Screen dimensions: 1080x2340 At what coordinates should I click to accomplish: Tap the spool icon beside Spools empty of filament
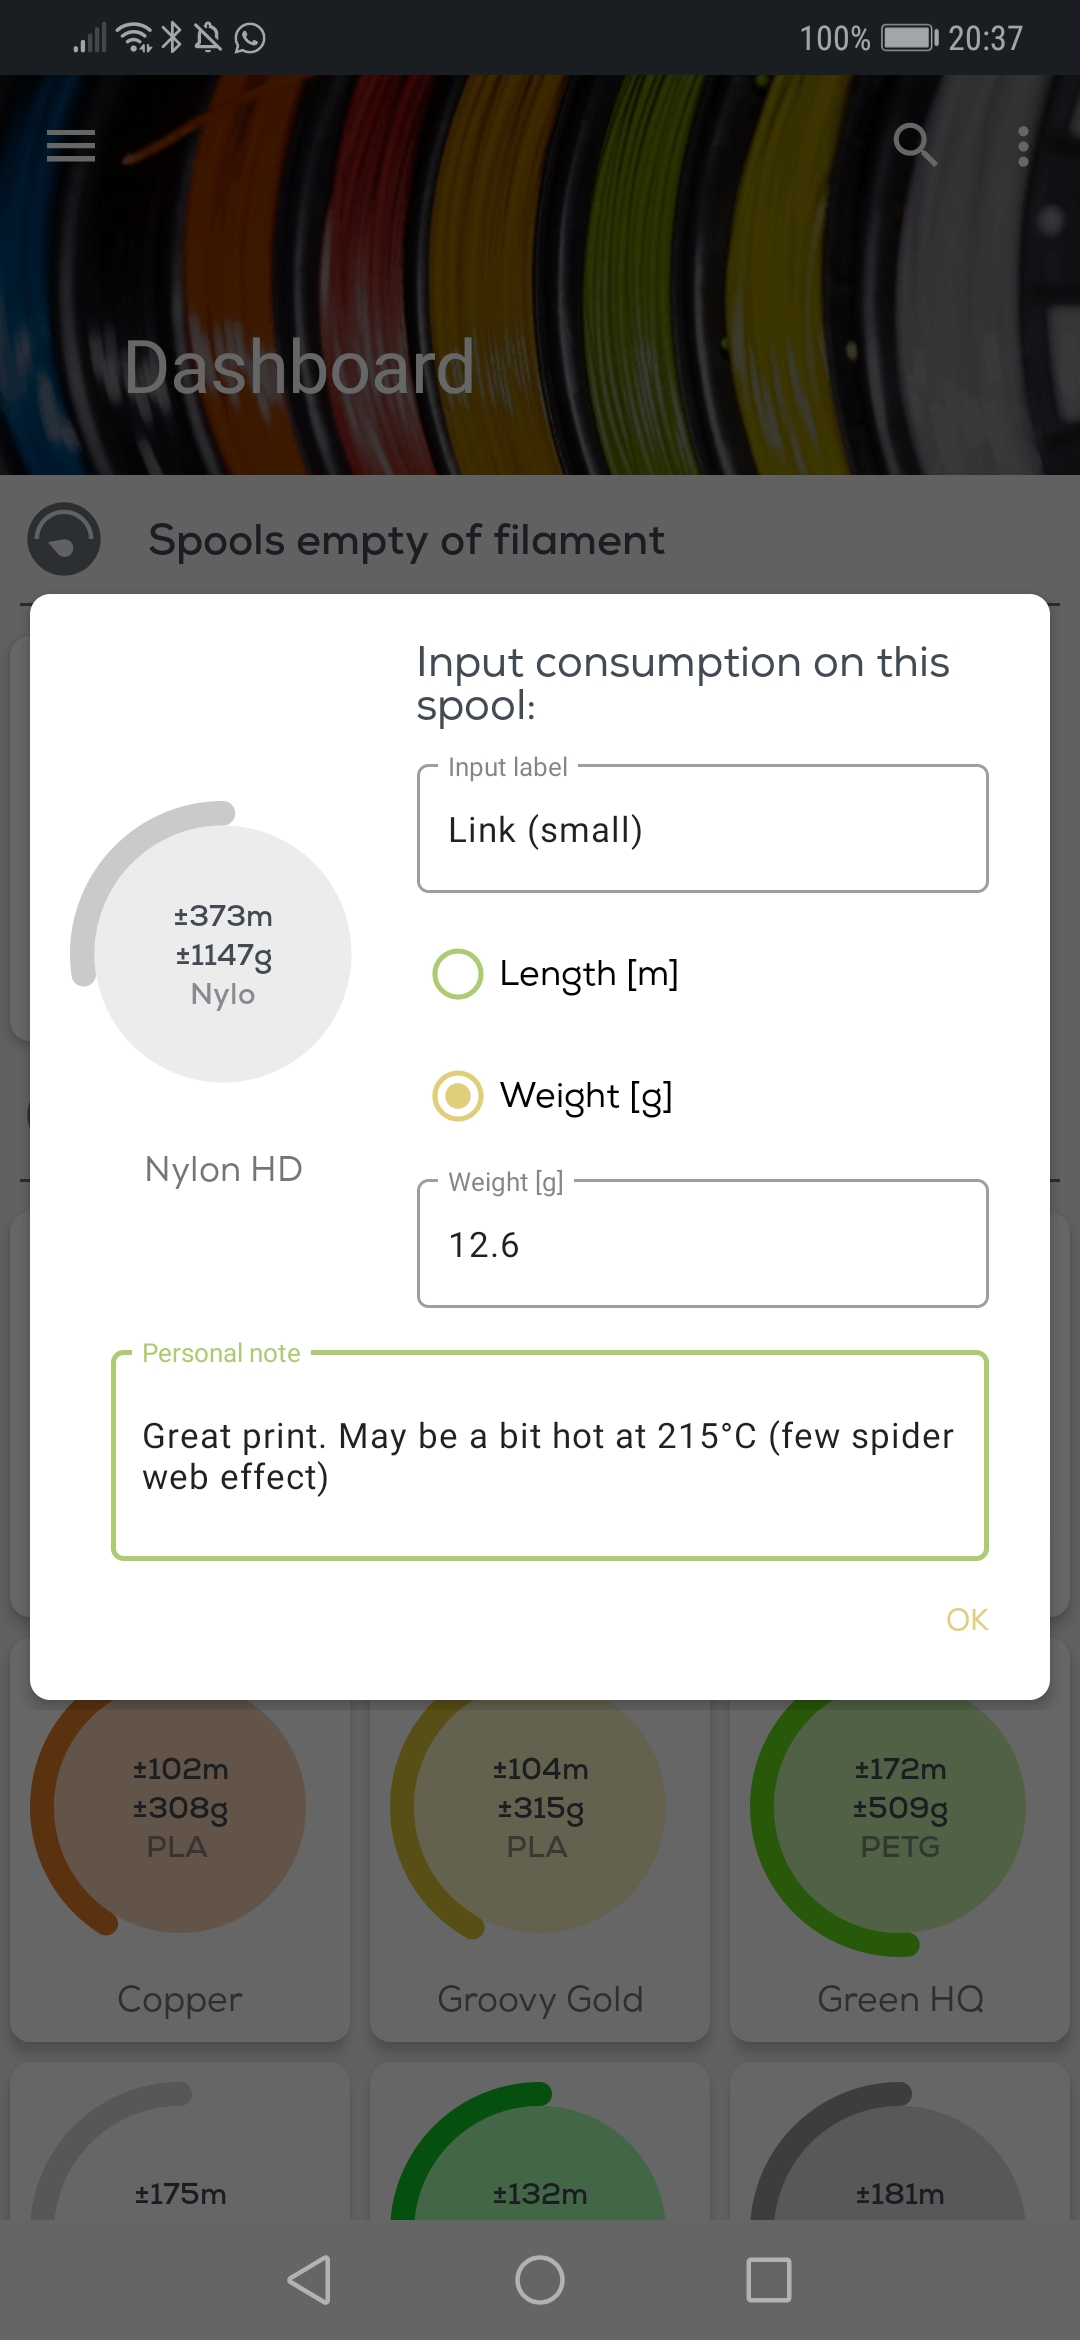point(64,539)
